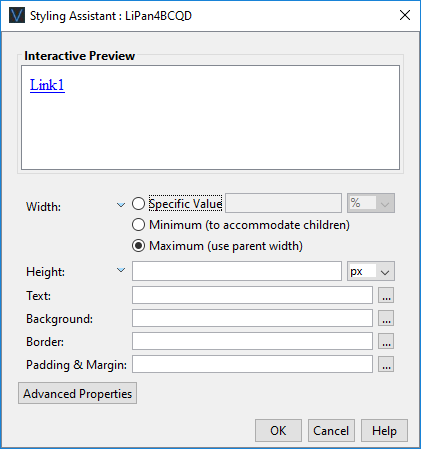421x449 pixels.
Task: Click the blue arrow next to Height
Action: coord(121,270)
